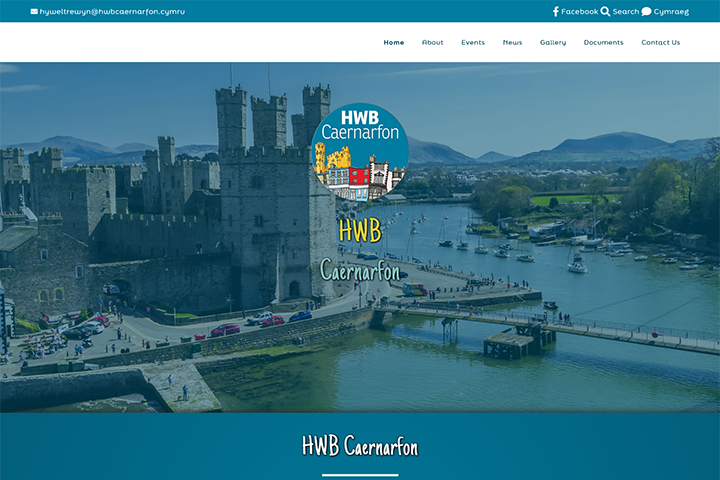
Task: Open the Events menu item
Action: coord(473,42)
